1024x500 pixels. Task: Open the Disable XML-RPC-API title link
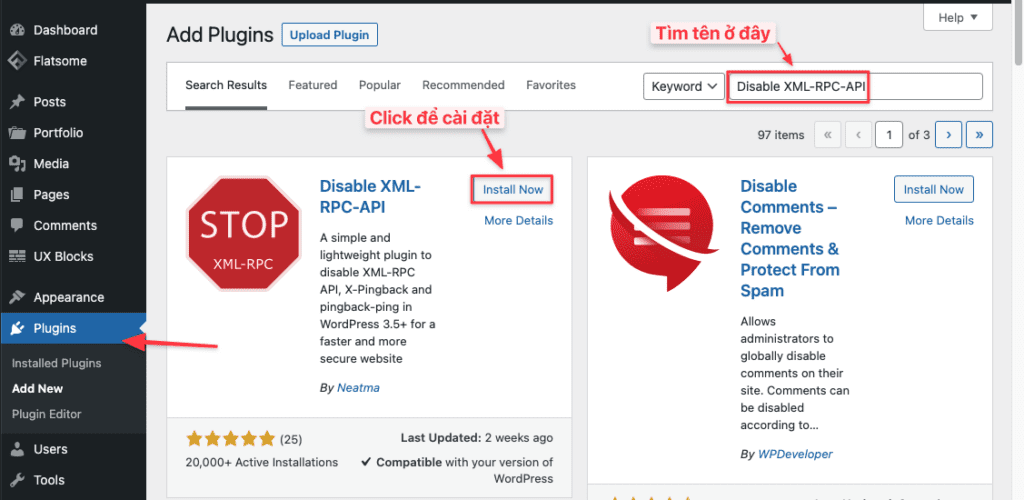370,196
